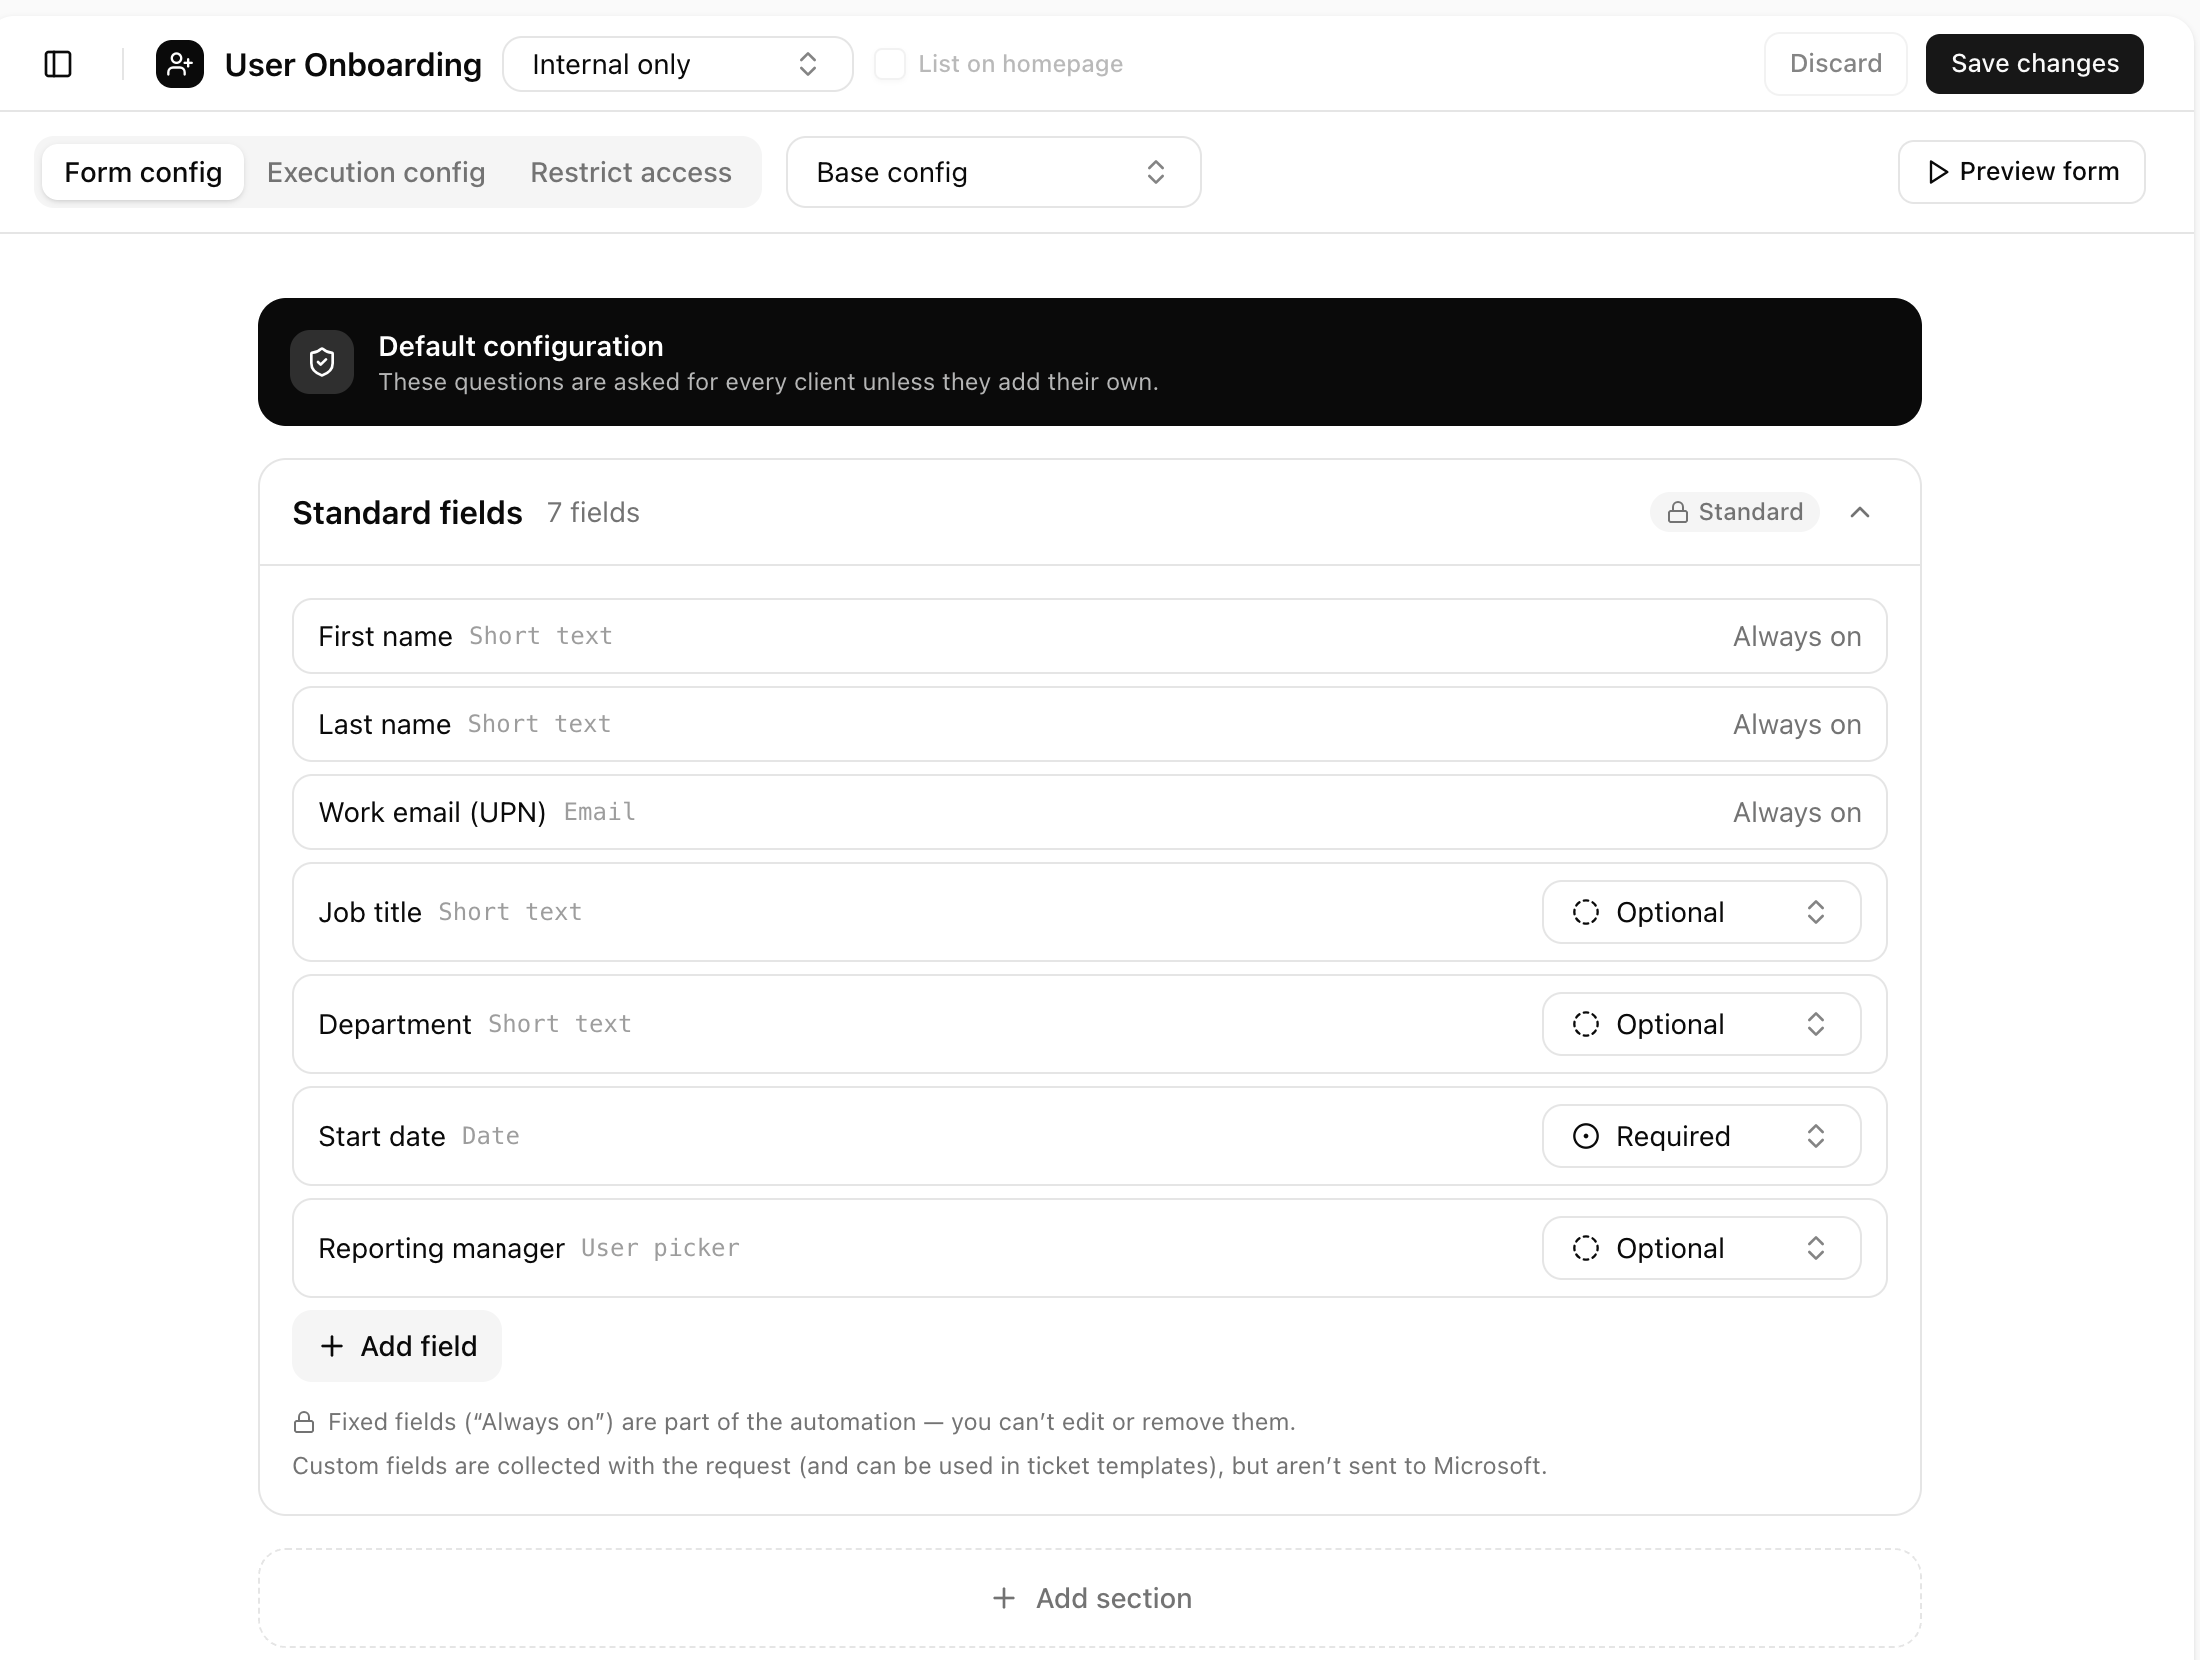Click the dashed circle icon for Reporting manager
This screenshot has width=2200, height=1660.
point(1586,1248)
